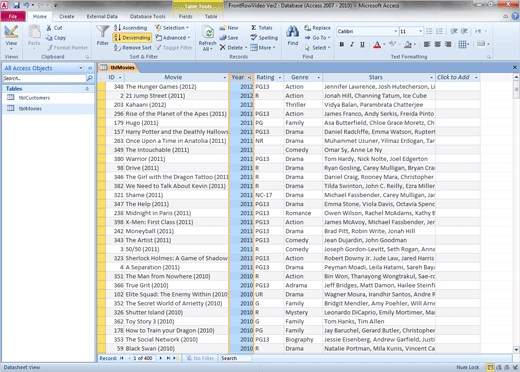Undo the last action in Quick Access toolbar
This screenshot has width=520, height=372.
pos(26,5)
